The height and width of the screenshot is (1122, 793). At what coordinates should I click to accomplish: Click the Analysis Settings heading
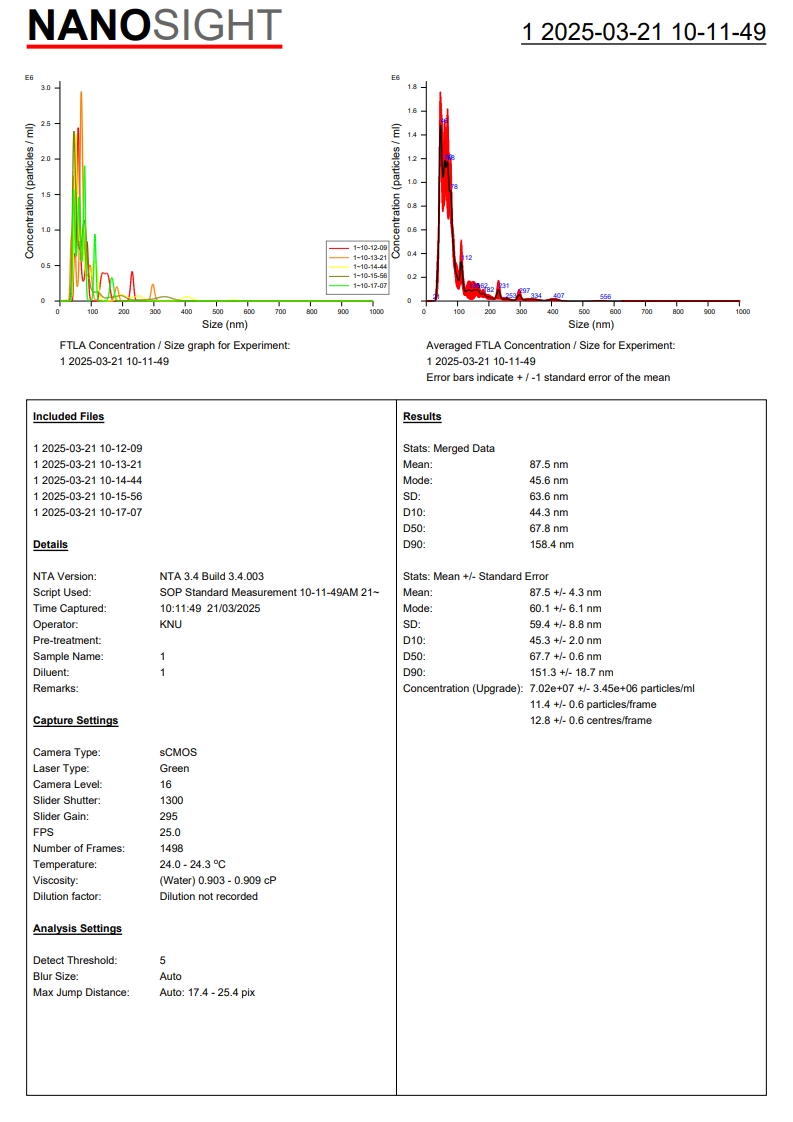(x=77, y=929)
